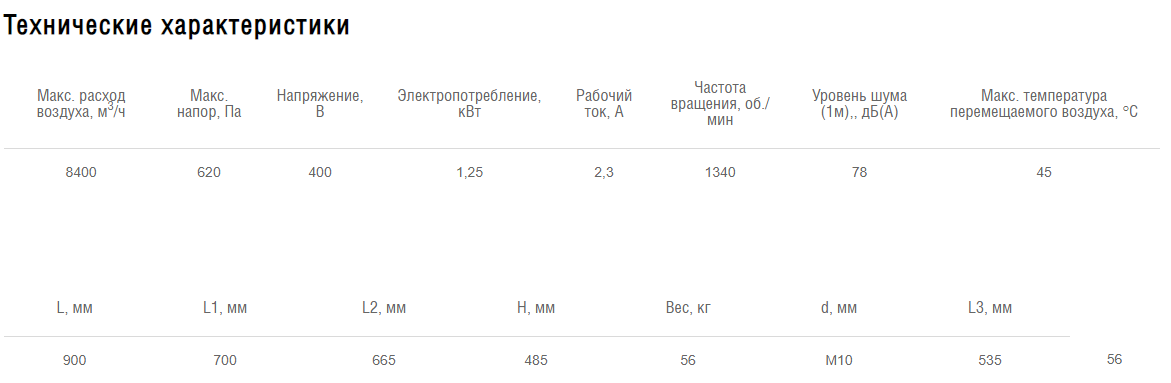The height and width of the screenshot is (383, 1171).
Task: Select the Макс. расход воздуха column header
Action: click(x=81, y=105)
